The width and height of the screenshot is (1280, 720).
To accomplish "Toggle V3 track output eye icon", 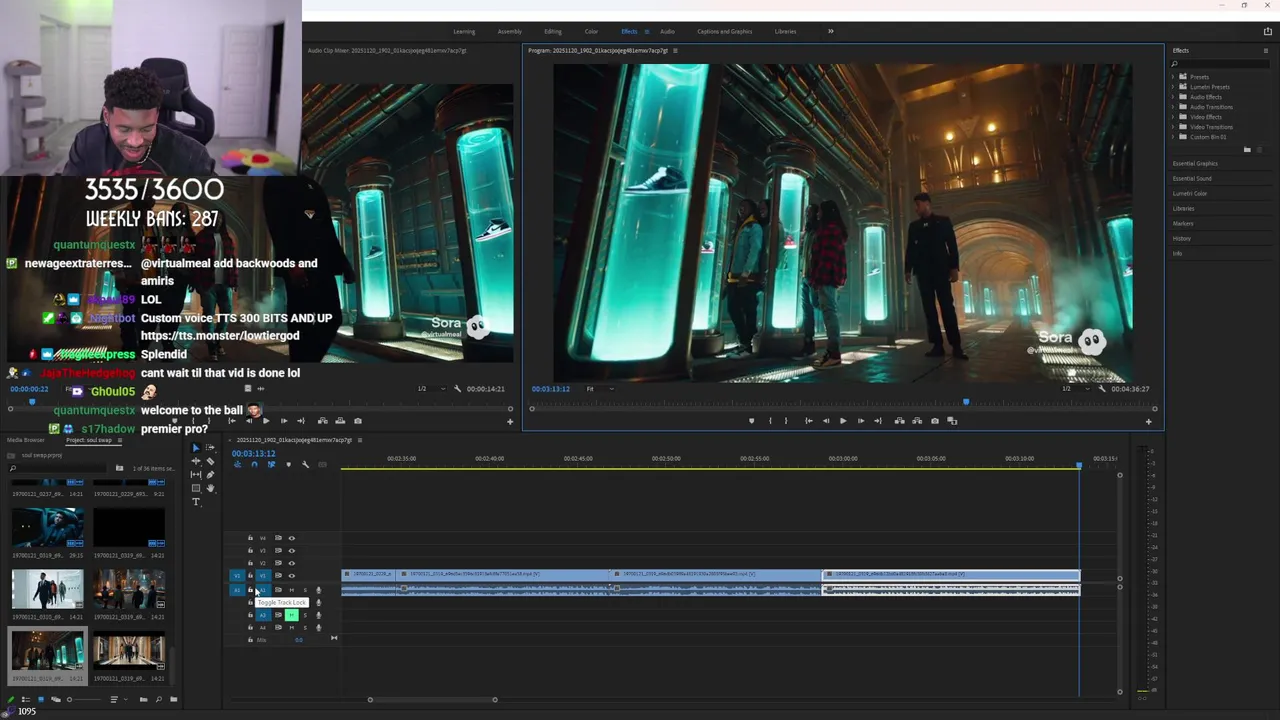I will coord(292,551).
